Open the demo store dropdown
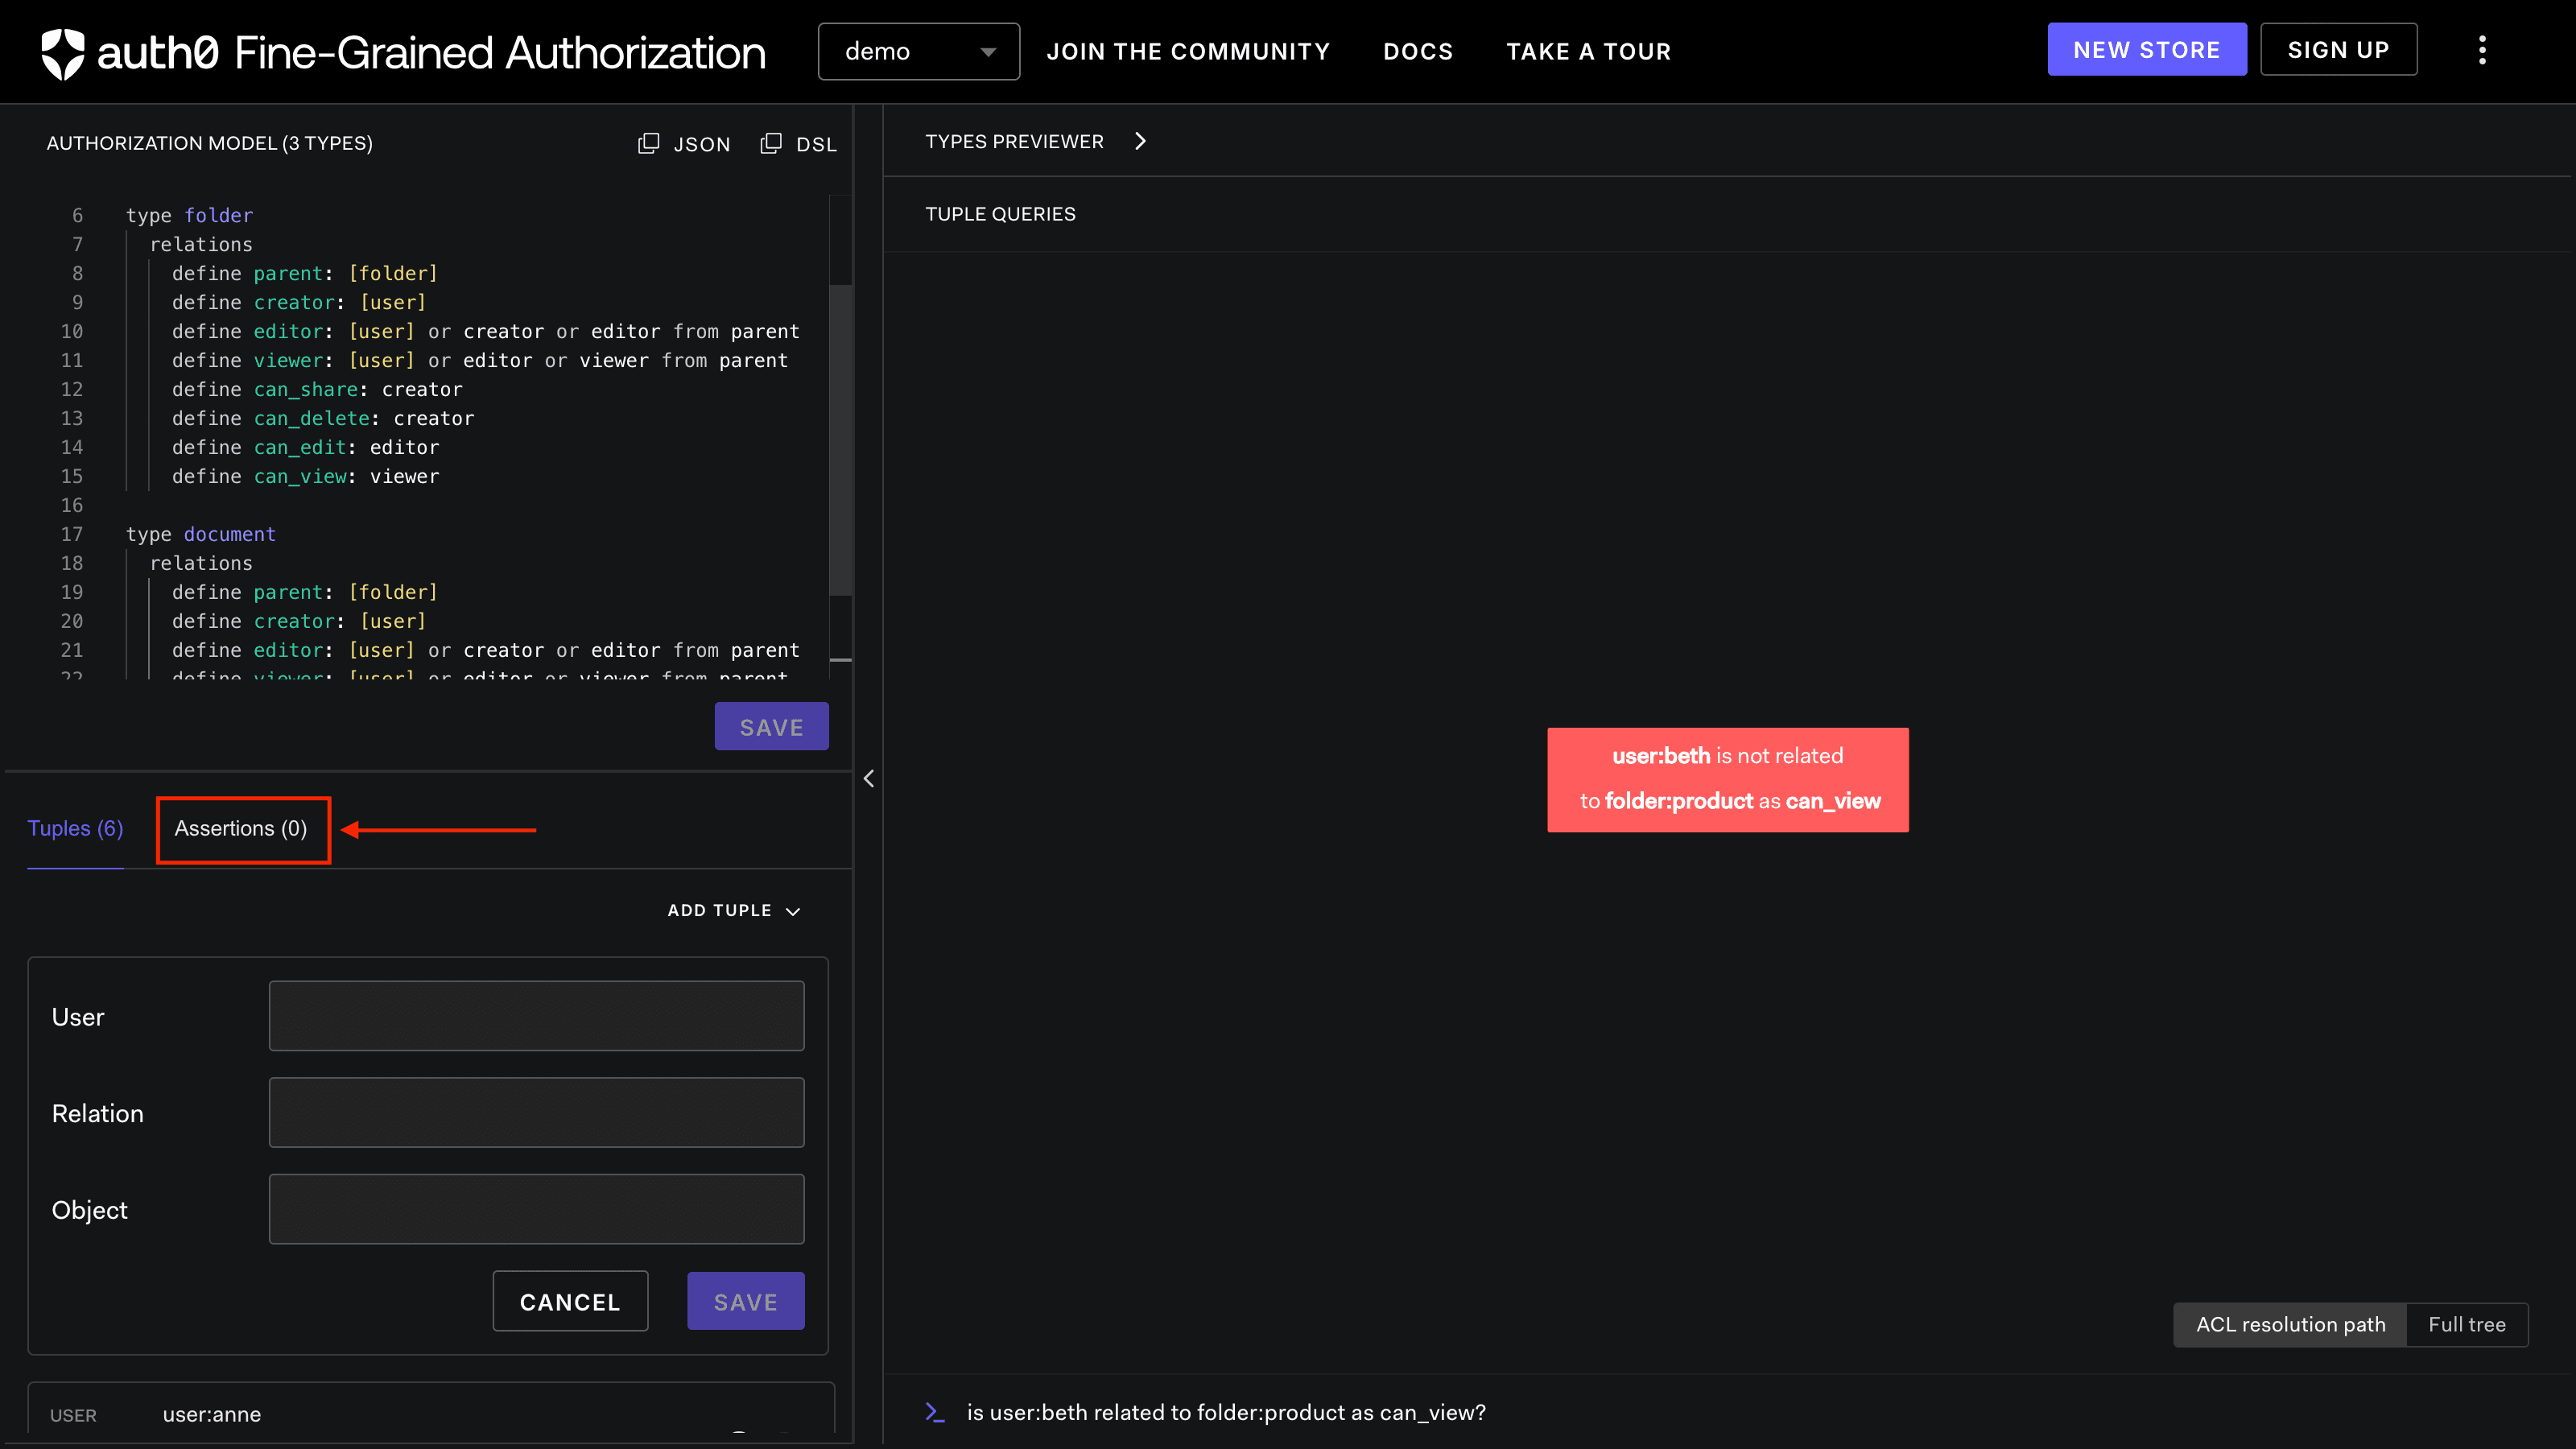Screen dimensions: 2576x1449 pyautogui.click(x=918, y=51)
